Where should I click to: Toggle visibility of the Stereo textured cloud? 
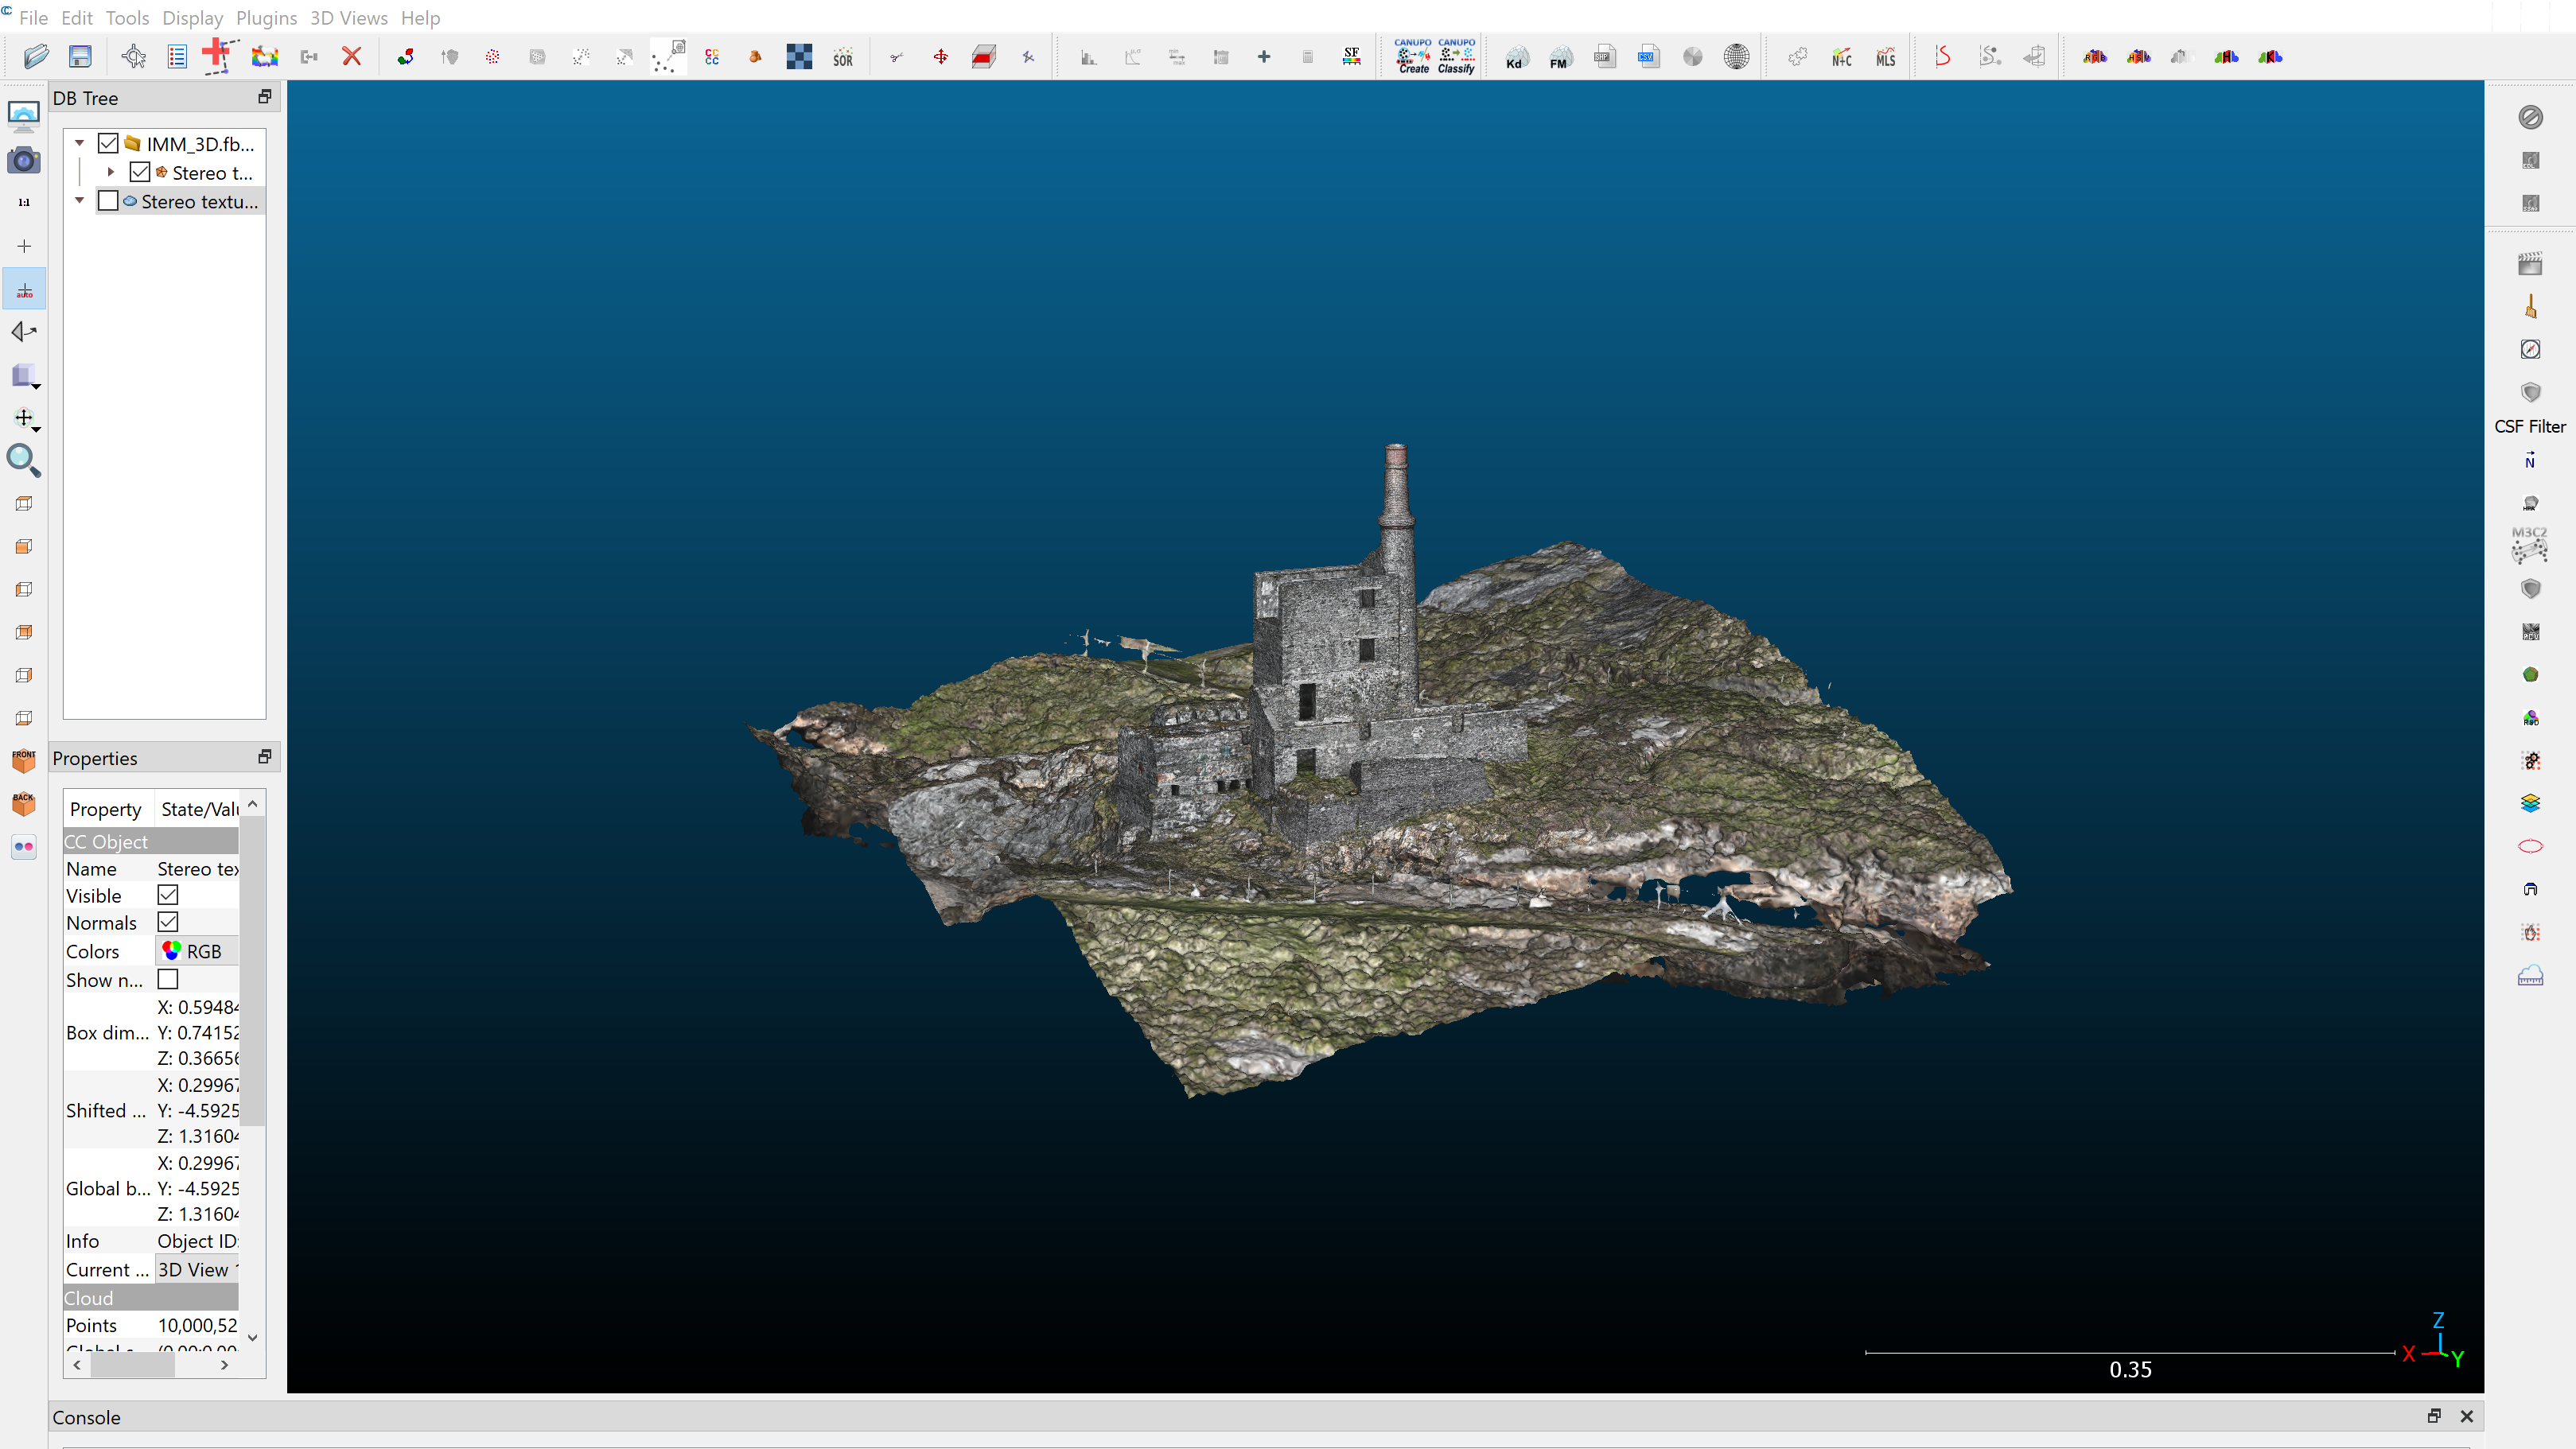click(x=108, y=201)
